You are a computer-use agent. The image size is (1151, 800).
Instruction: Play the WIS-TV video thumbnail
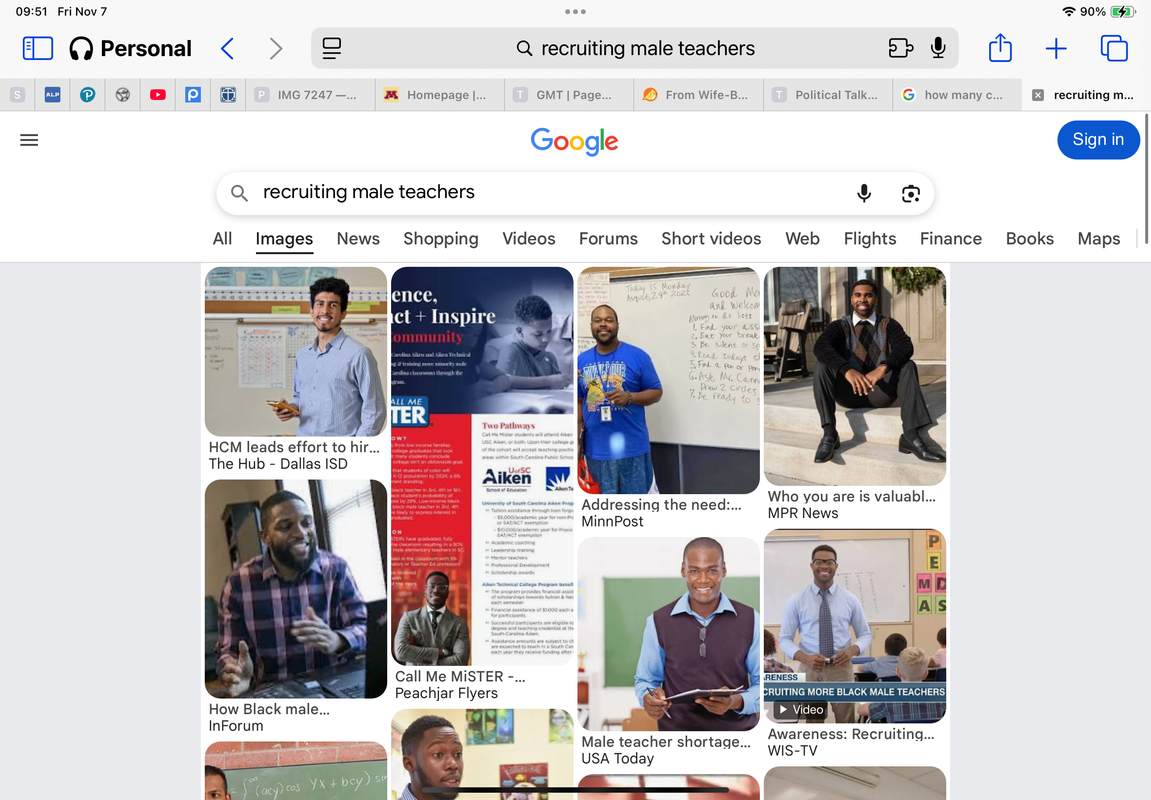pyautogui.click(x=854, y=626)
